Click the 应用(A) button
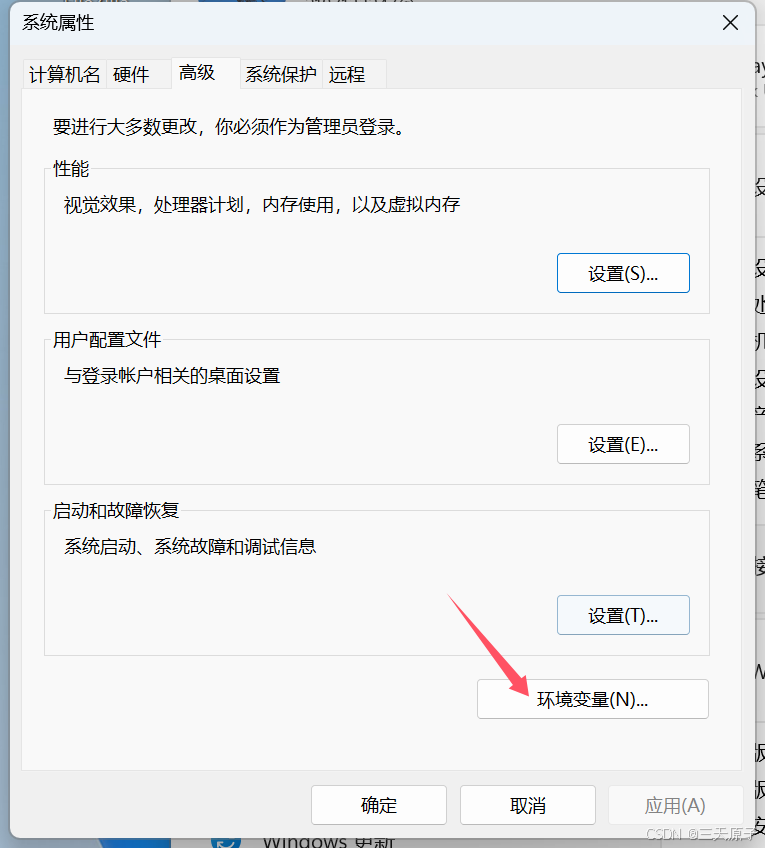The width and height of the screenshot is (765, 848). 675,805
